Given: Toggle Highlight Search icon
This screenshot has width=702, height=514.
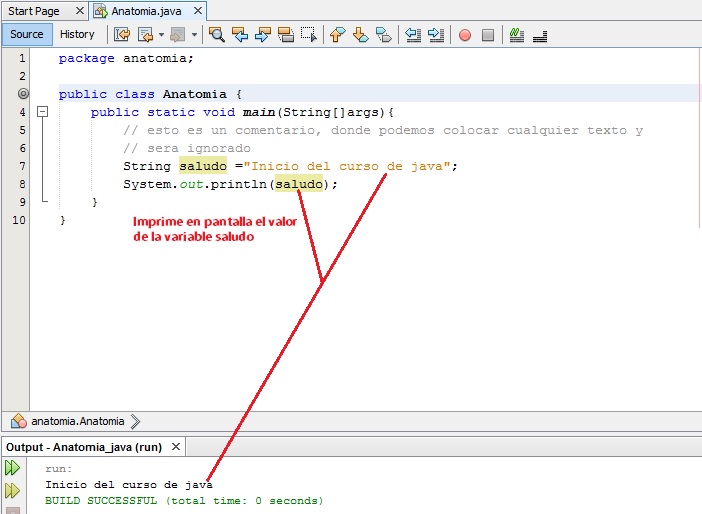Looking at the screenshot, I should click(x=286, y=35).
